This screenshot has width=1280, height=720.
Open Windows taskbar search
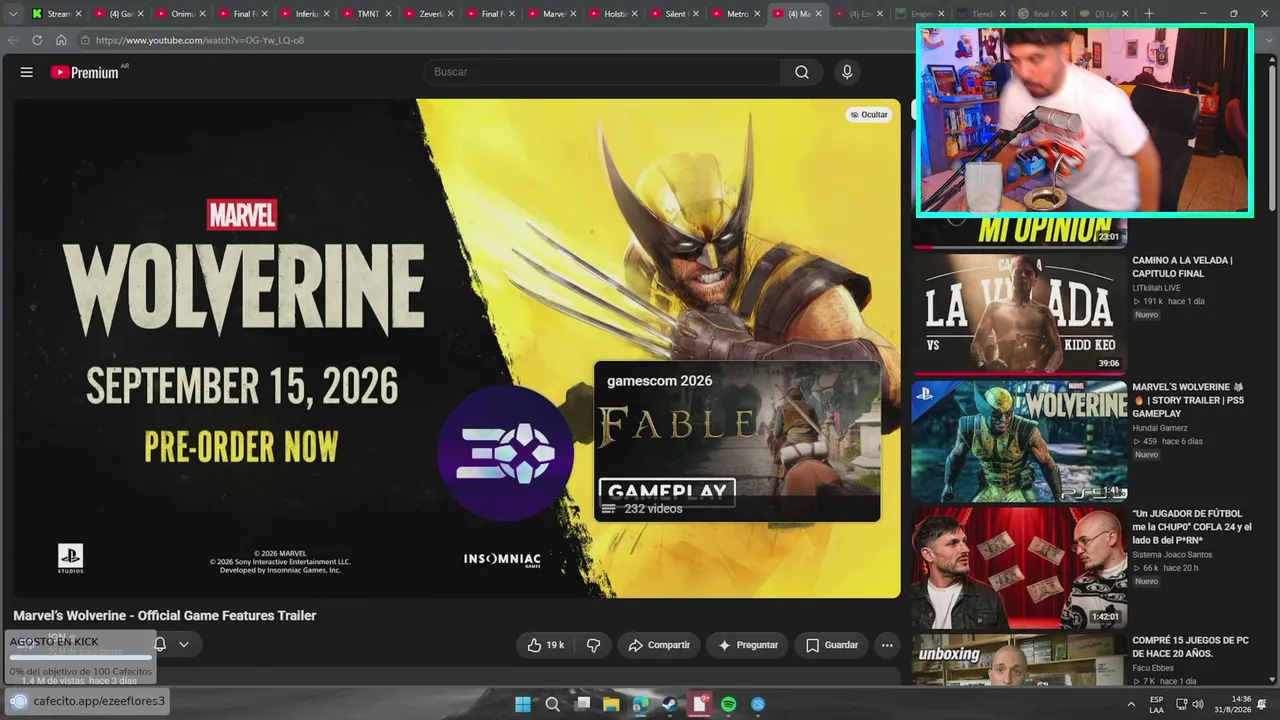[x=552, y=704]
